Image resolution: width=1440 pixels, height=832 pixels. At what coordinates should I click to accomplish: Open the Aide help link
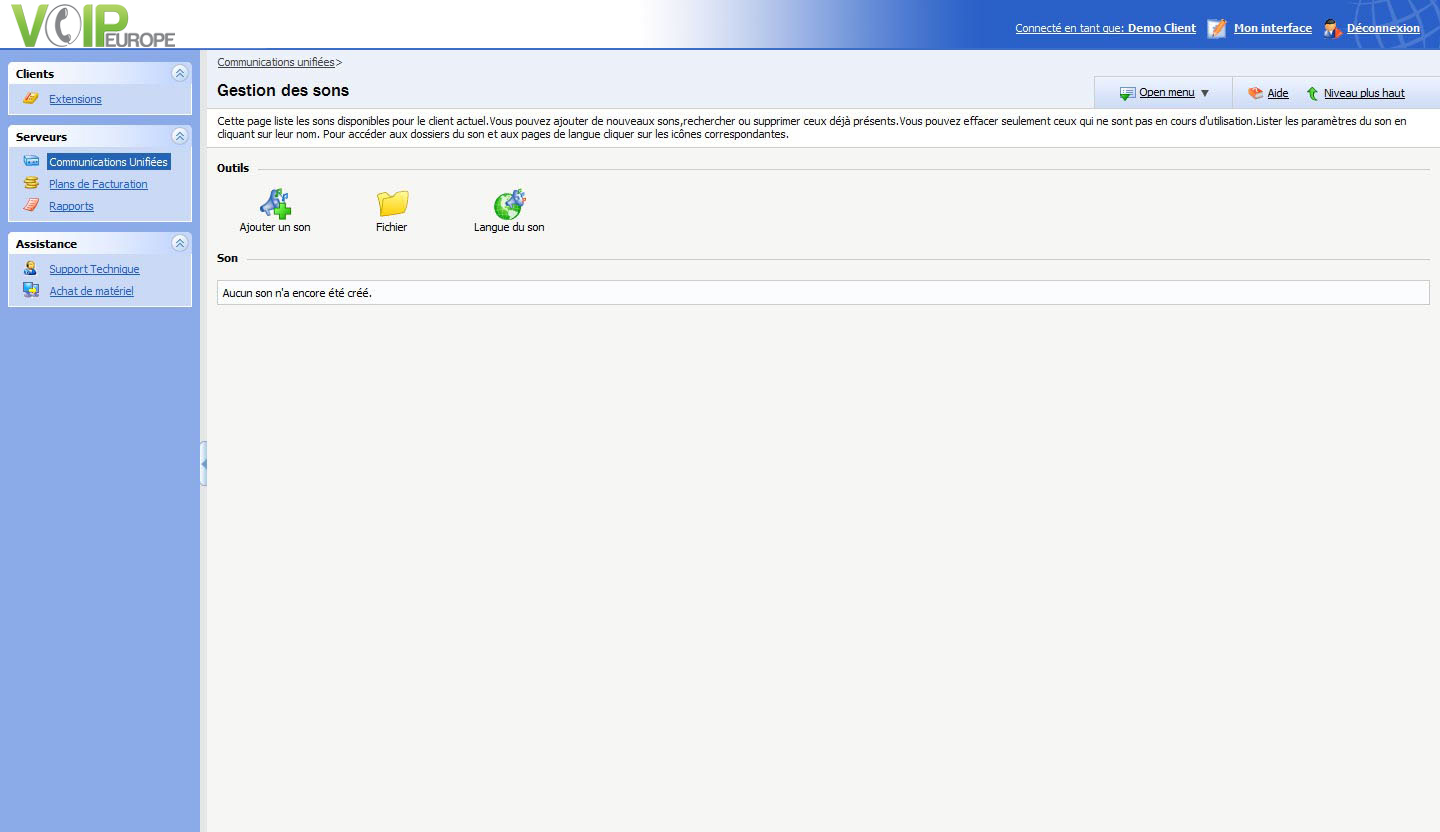click(1277, 93)
